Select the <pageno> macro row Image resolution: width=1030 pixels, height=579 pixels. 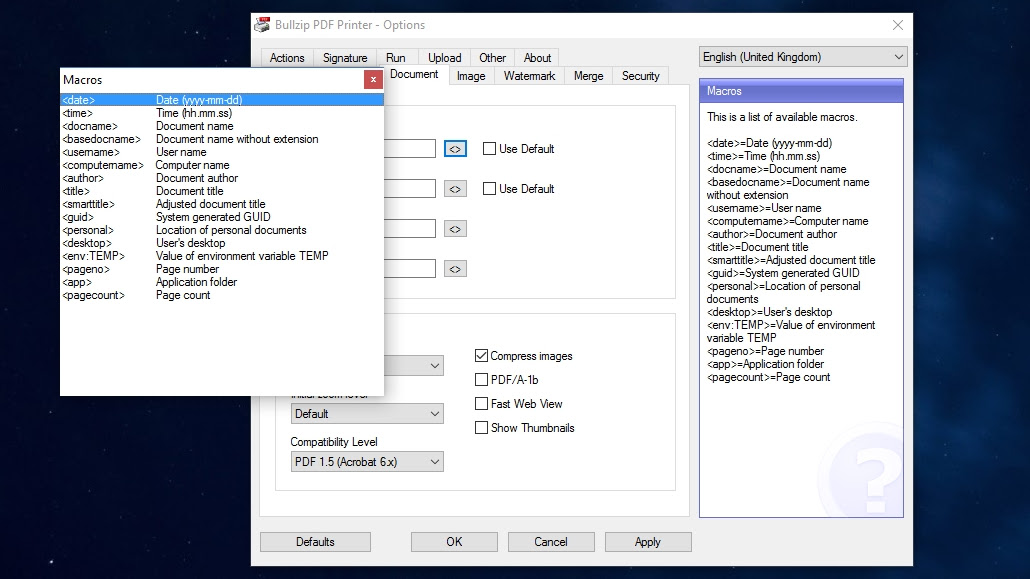[222, 269]
